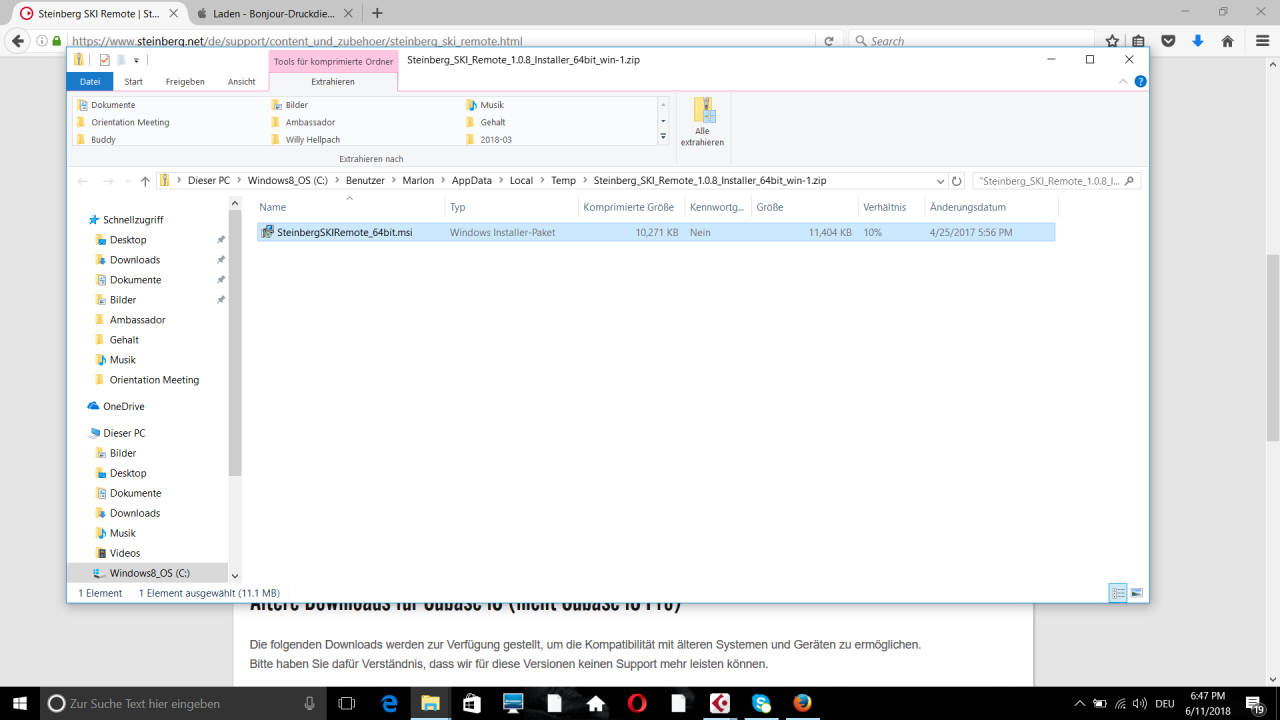Choose Willy Hellpach as extraction destination
The image size is (1280, 720).
310,140
